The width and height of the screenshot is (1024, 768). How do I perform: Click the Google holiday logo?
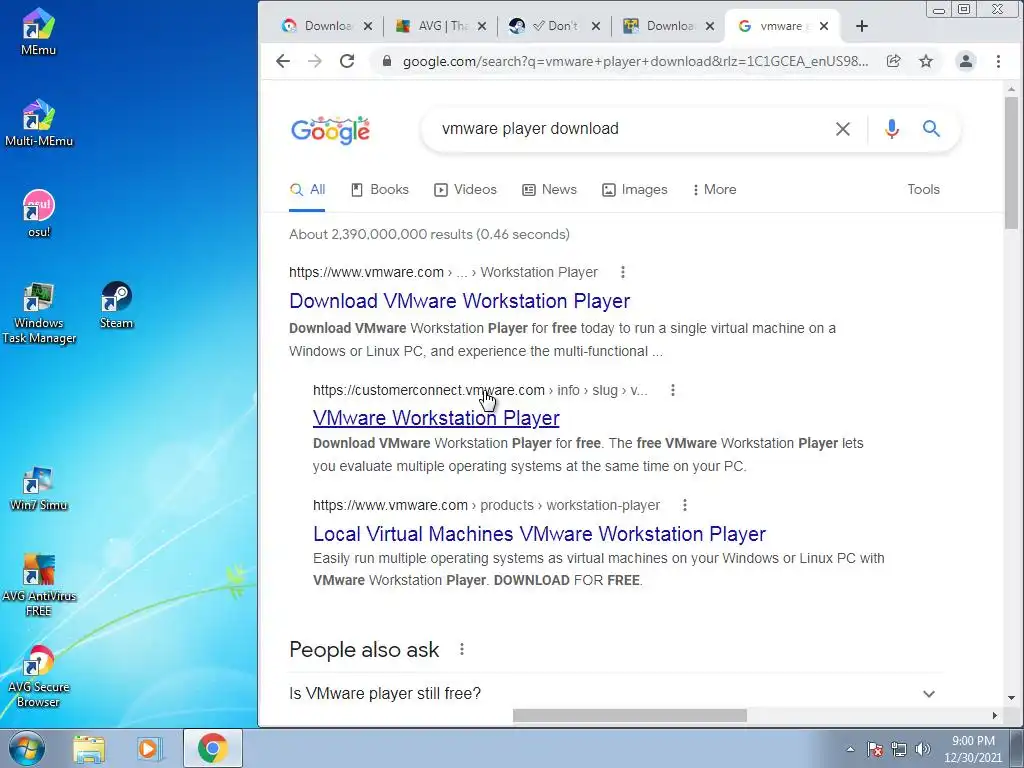(330, 131)
